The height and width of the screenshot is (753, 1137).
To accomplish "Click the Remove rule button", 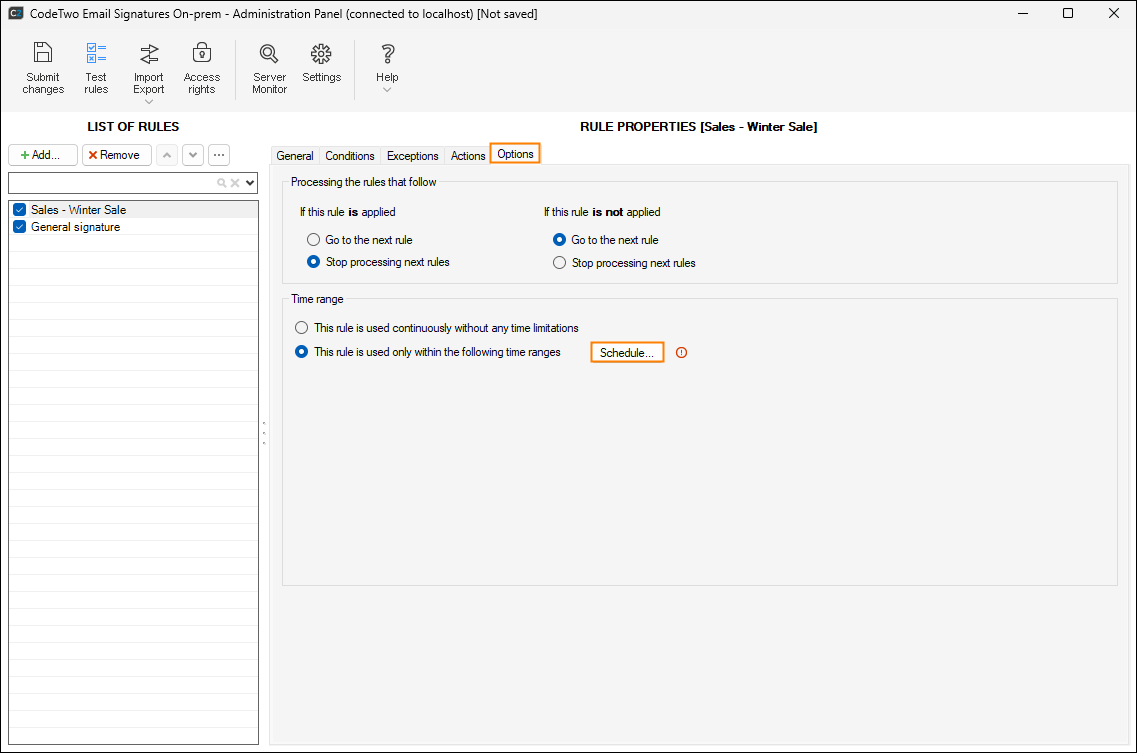I will tap(117, 155).
